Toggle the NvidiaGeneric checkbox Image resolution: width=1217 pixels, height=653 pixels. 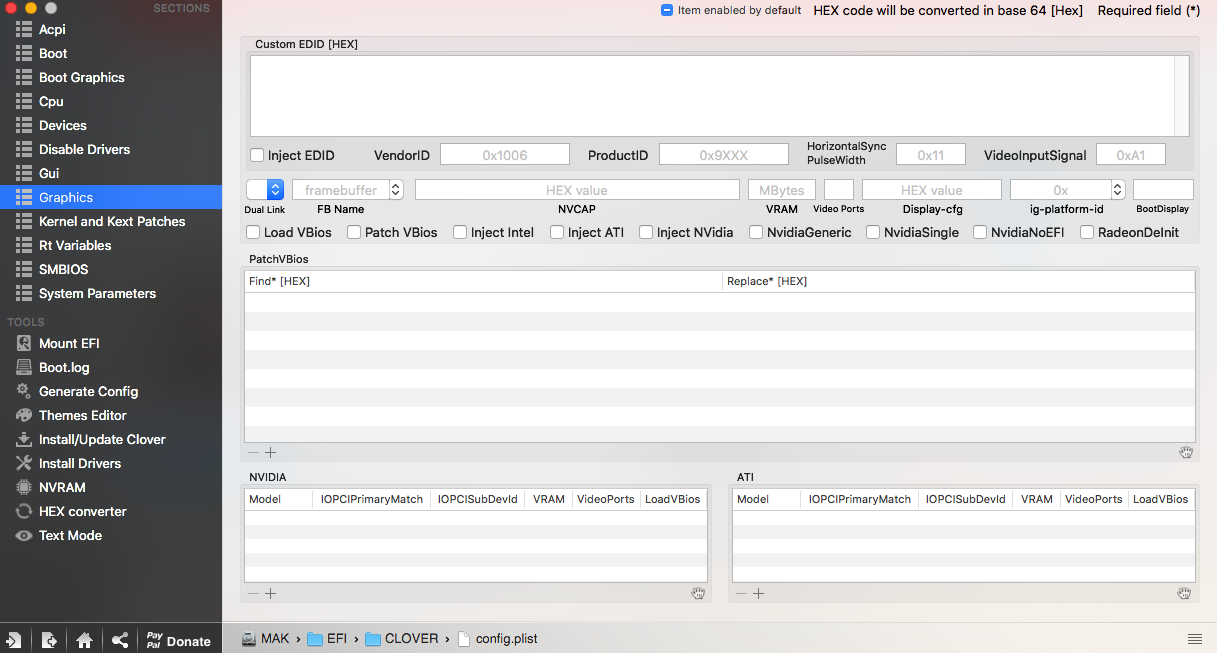tap(756, 232)
